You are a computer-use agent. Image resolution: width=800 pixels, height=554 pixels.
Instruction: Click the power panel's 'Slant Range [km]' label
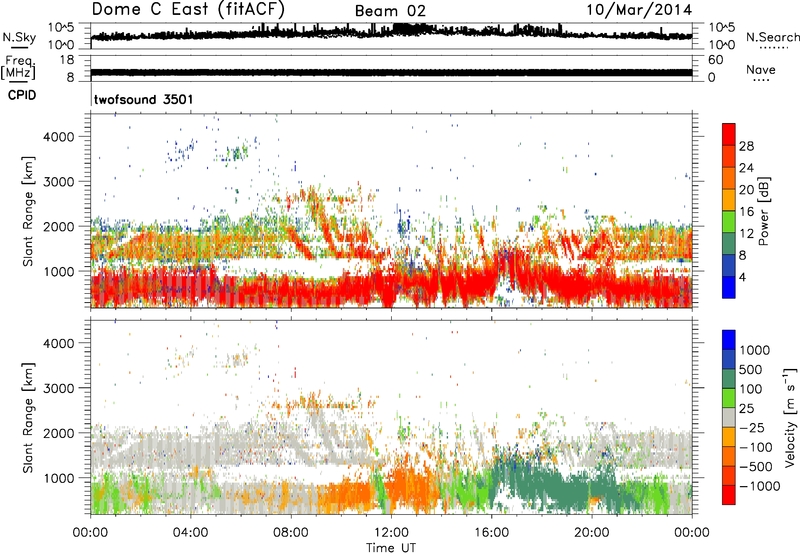(x=28, y=211)
